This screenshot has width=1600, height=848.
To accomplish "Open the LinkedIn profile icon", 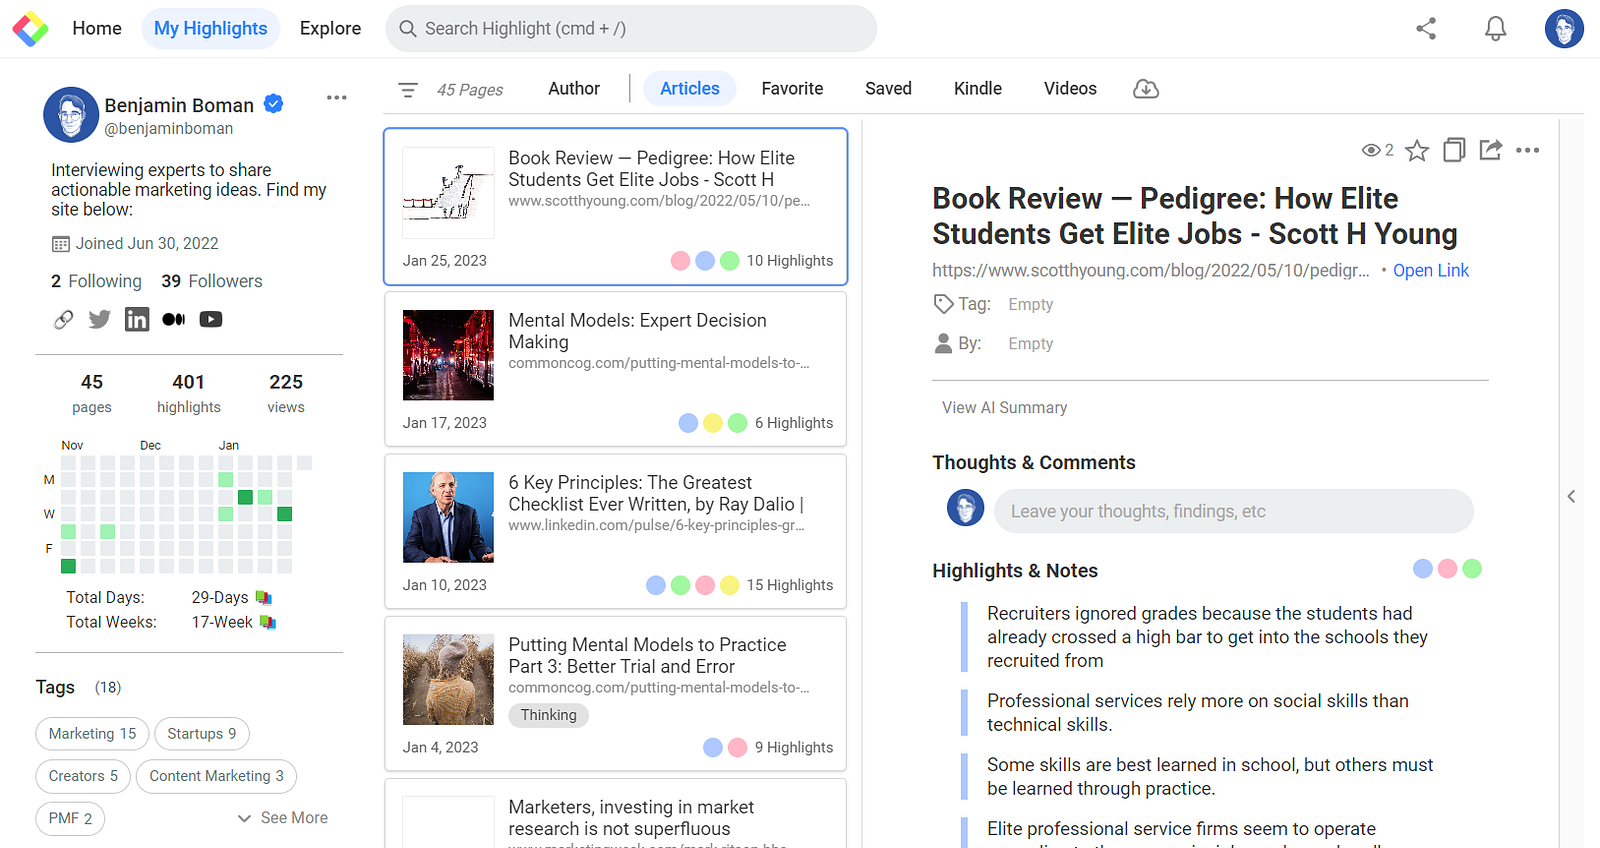I will click(137, 320).
